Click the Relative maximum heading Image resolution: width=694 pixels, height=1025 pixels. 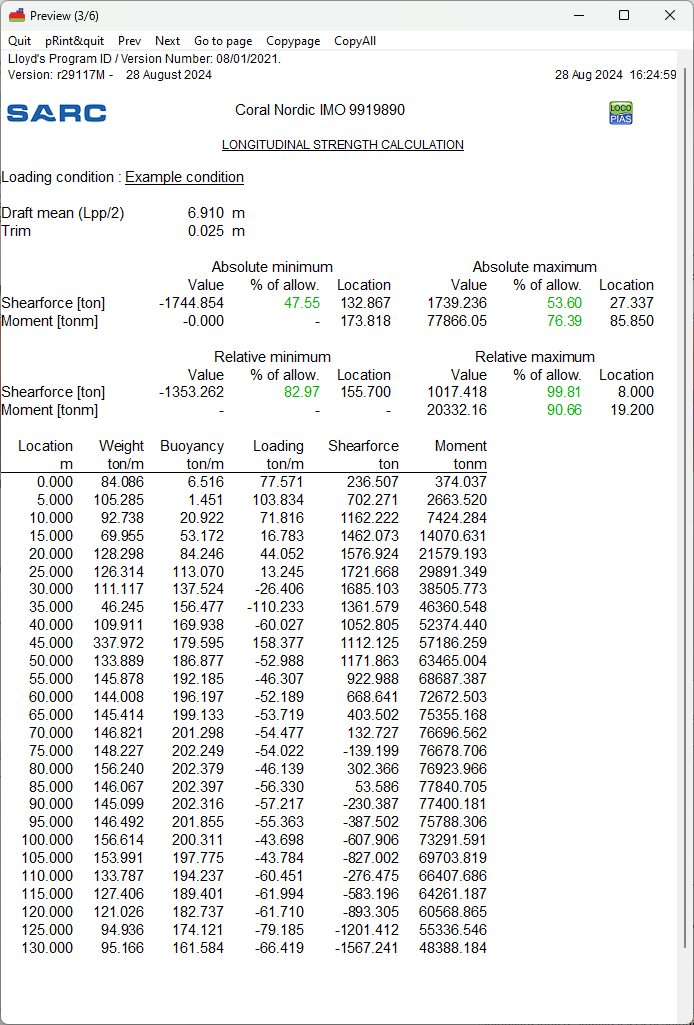tap(535, 357)
